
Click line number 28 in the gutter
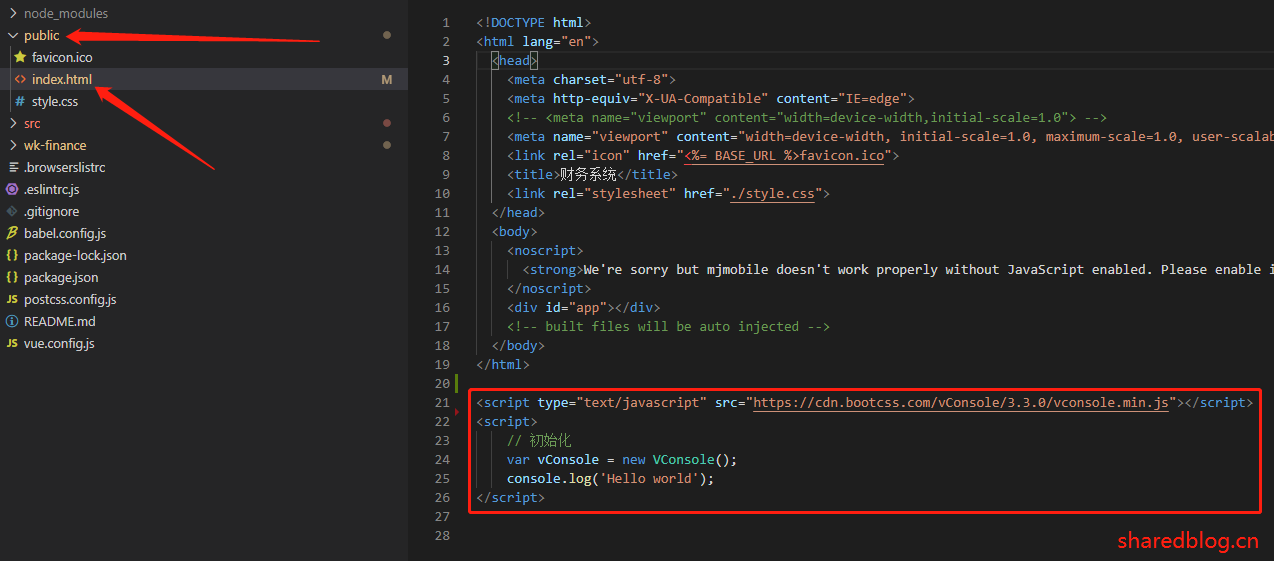pos(443,535)
